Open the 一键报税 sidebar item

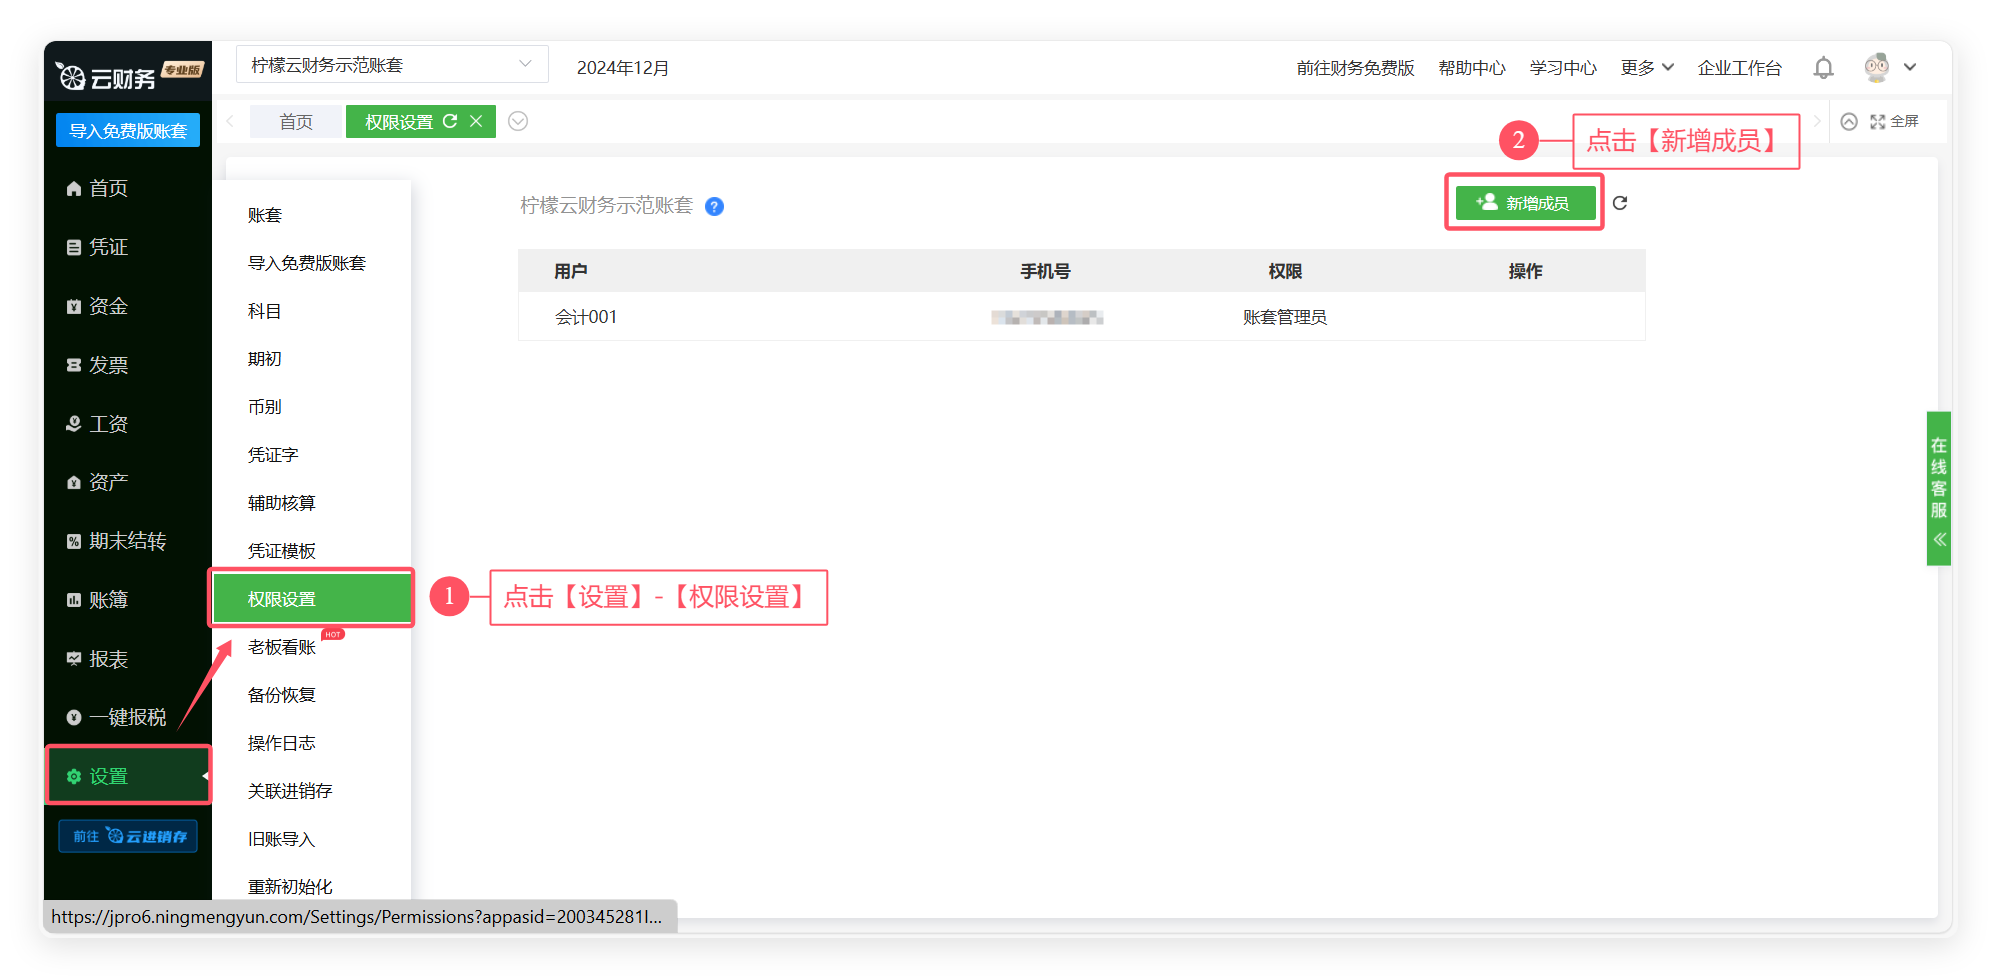[x=126, y=717]
